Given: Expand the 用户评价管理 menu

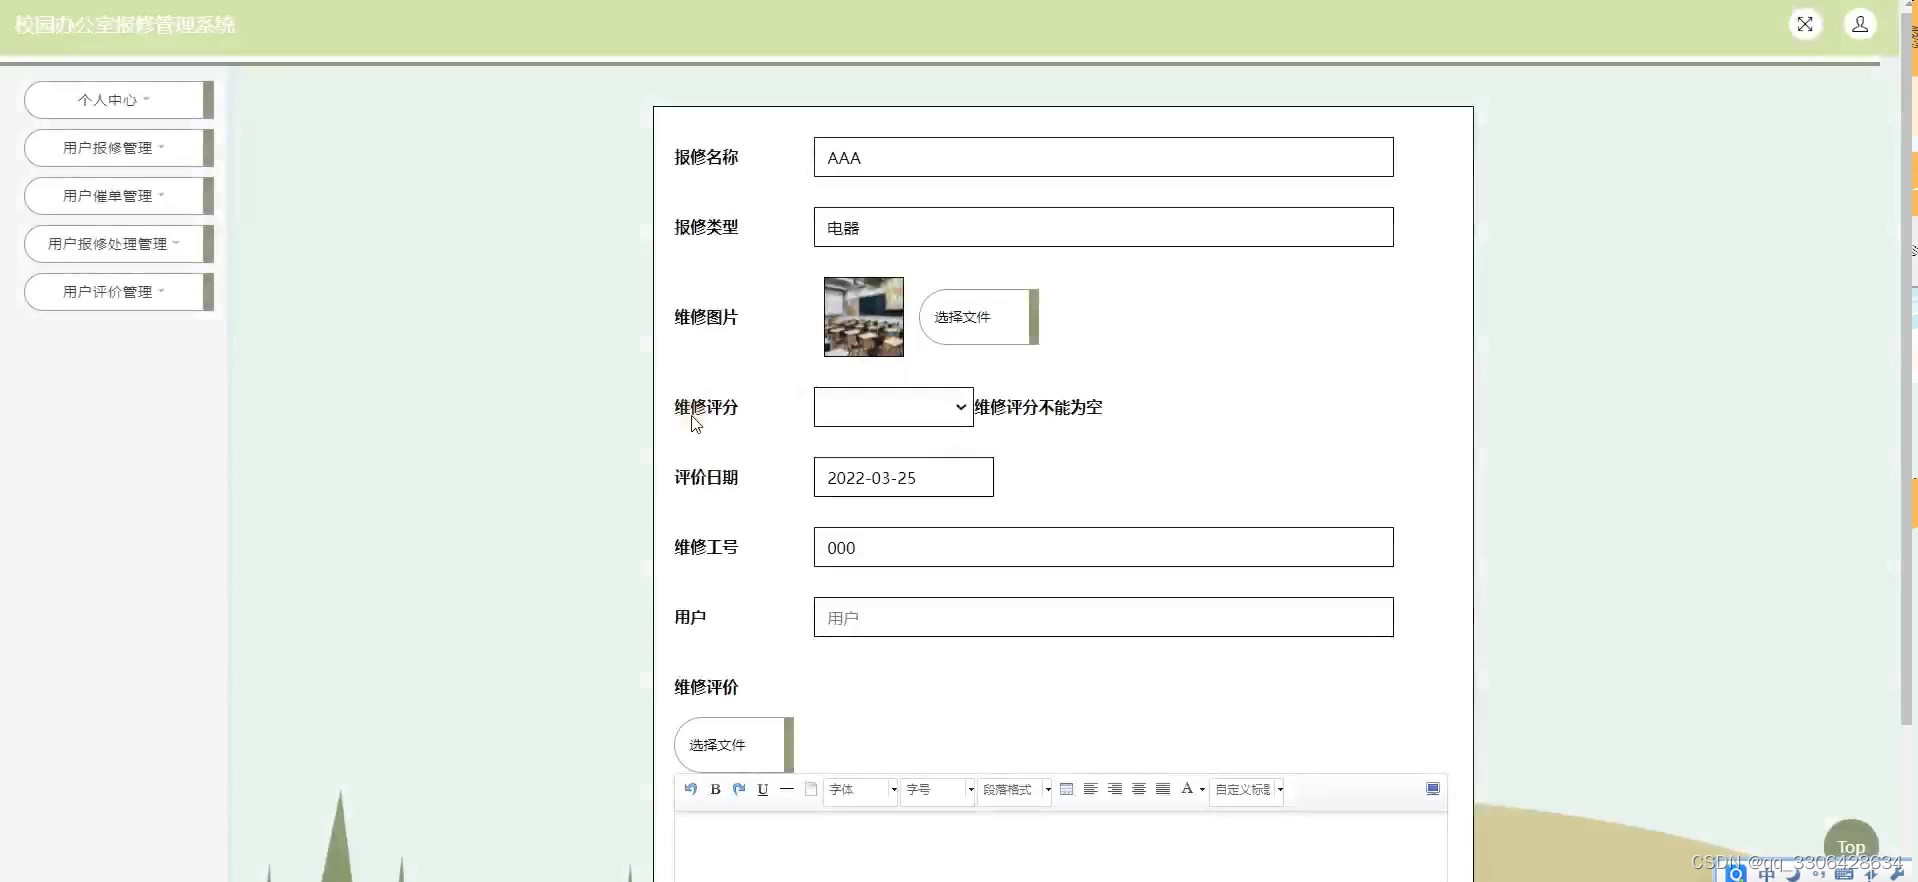Looking at the screenshot, I should (119, 292).
